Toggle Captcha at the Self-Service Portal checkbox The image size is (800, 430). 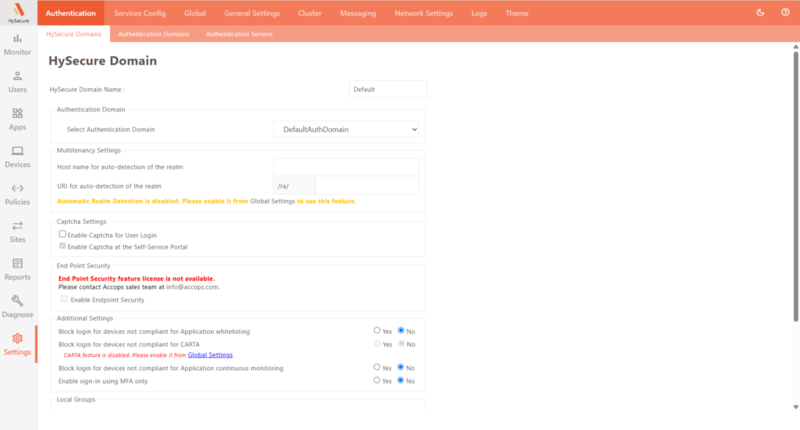62,246
